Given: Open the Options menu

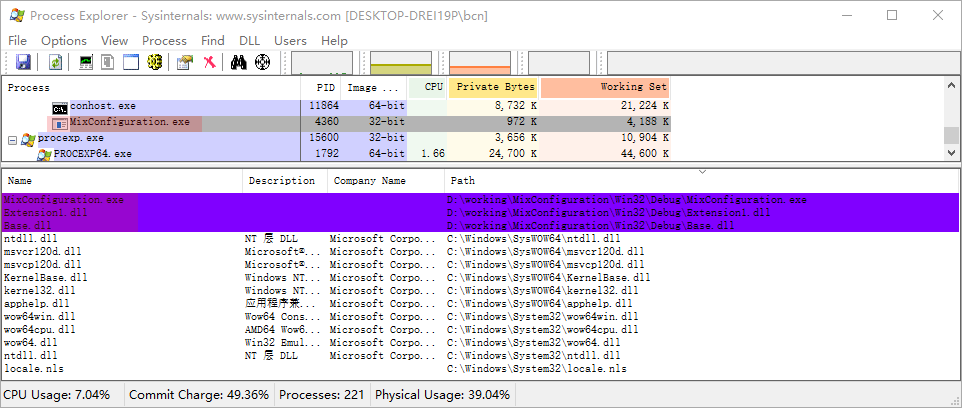Looking at the screenshot, I should (64, 40).
